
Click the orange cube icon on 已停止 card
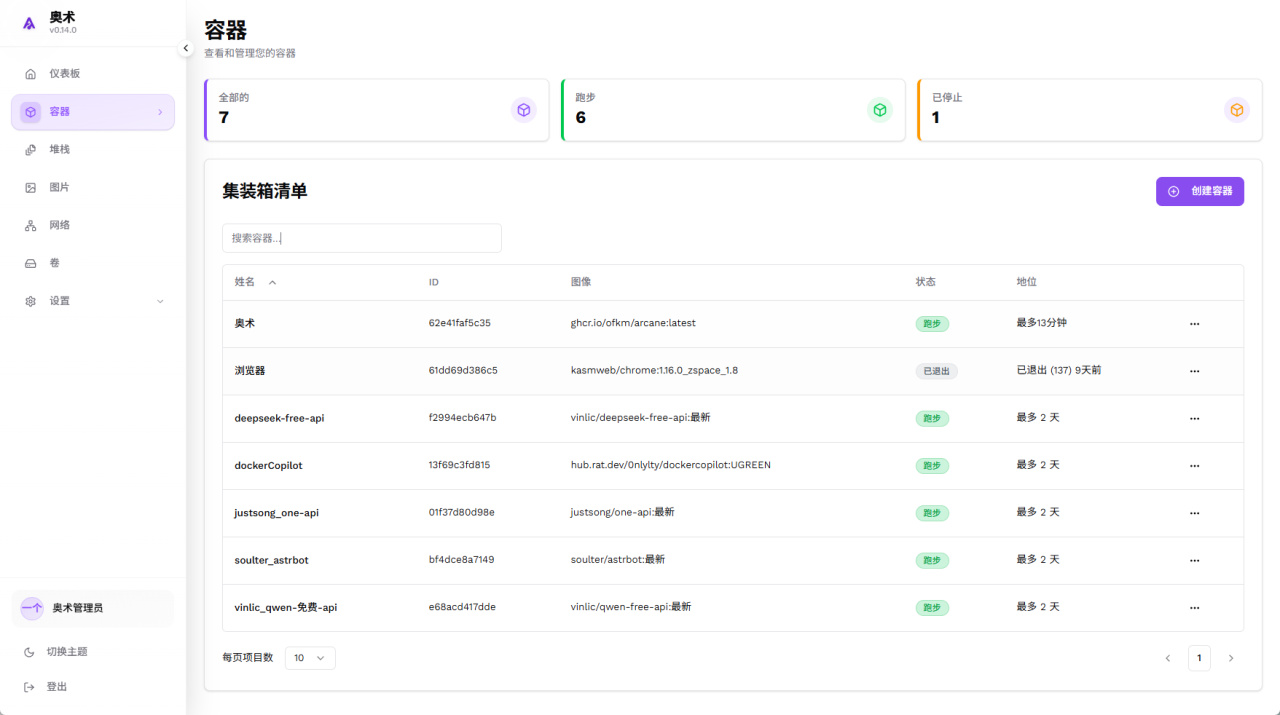coord(1237,110)
